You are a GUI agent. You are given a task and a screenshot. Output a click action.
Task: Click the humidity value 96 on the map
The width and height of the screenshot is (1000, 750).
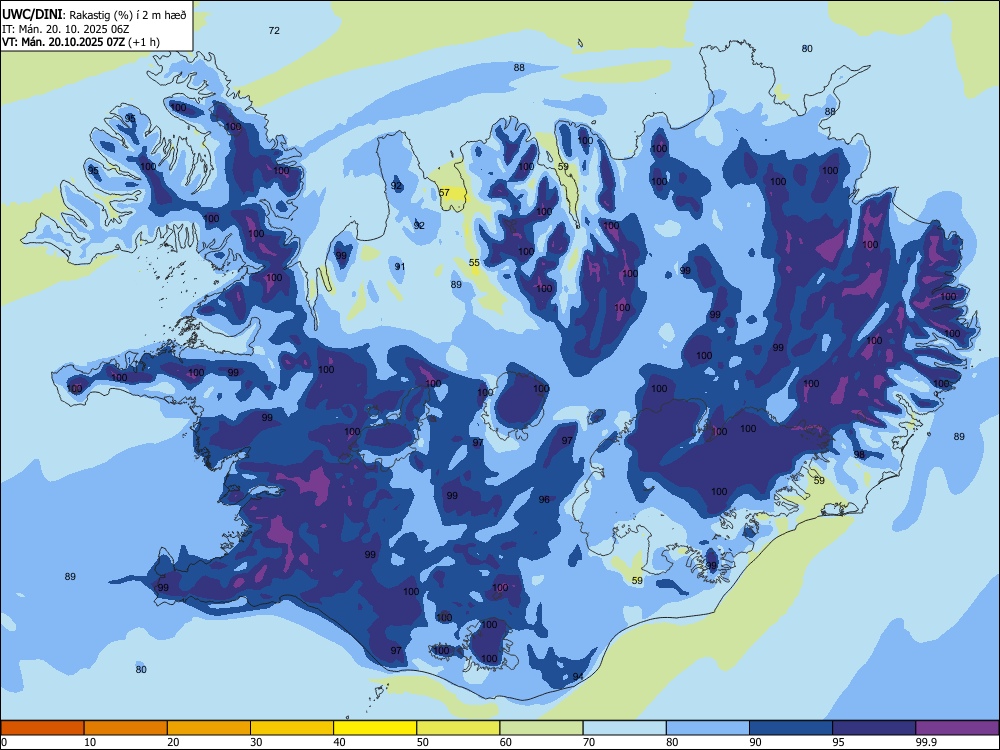coord(544,499)
